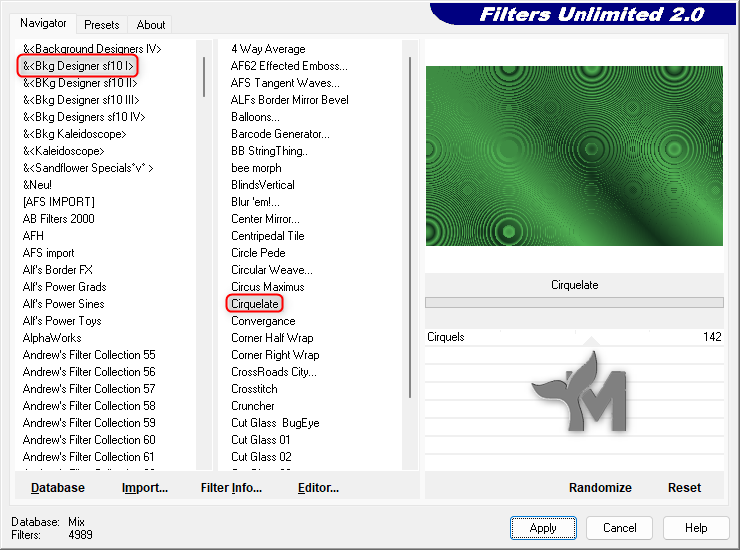
Task: Open the Database menu button
Action: pos(58,488)
